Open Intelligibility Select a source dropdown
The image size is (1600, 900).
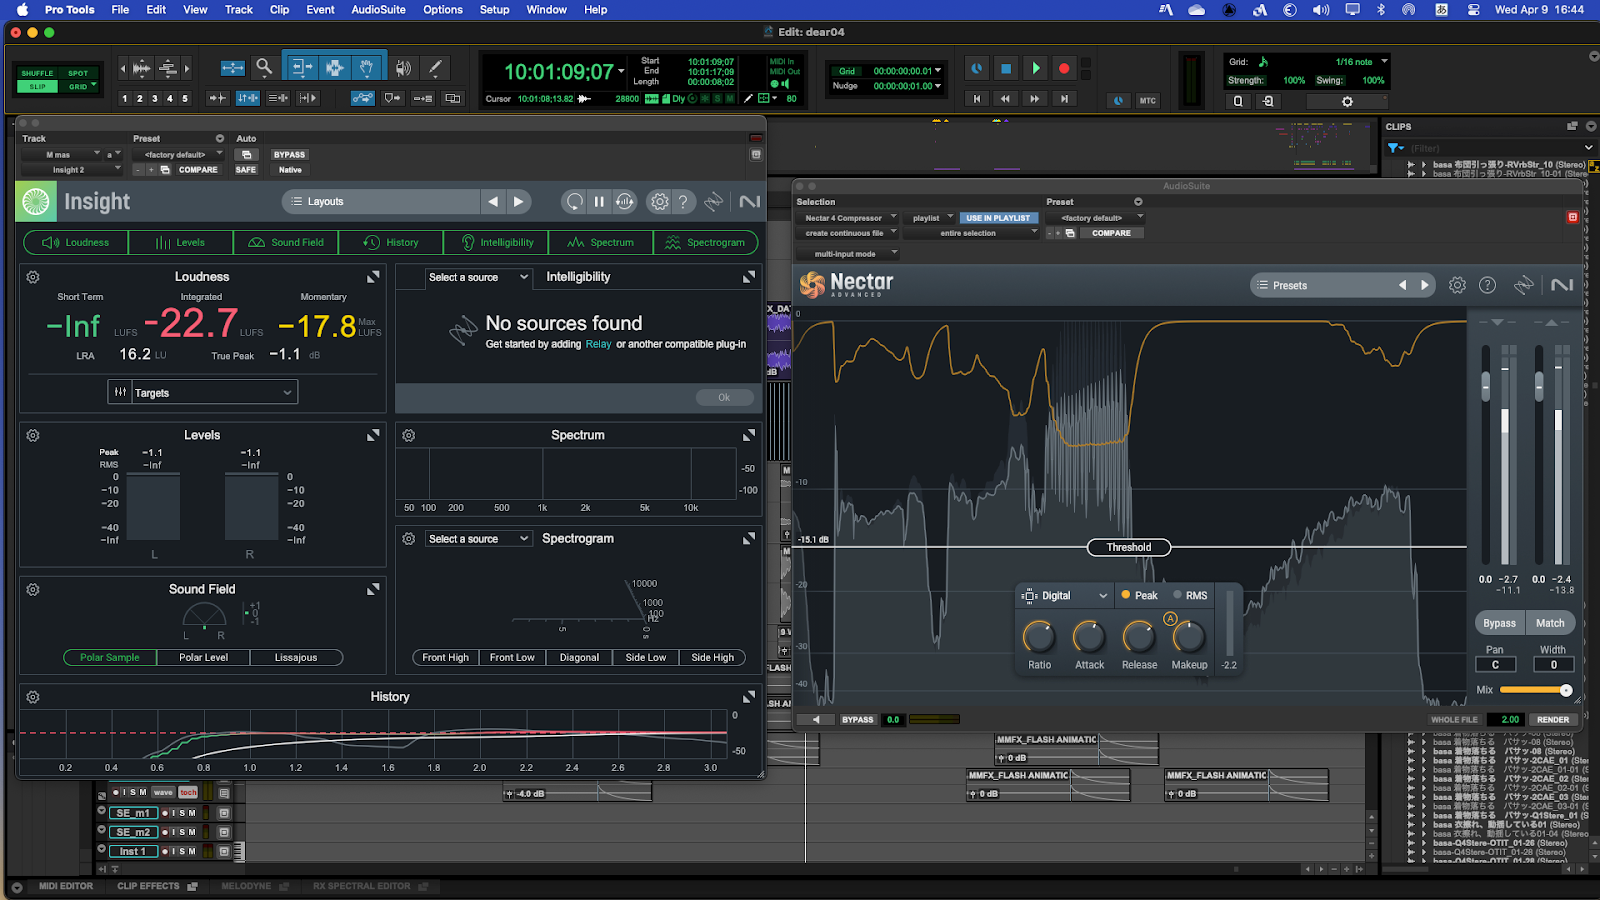tap(478, 277)
